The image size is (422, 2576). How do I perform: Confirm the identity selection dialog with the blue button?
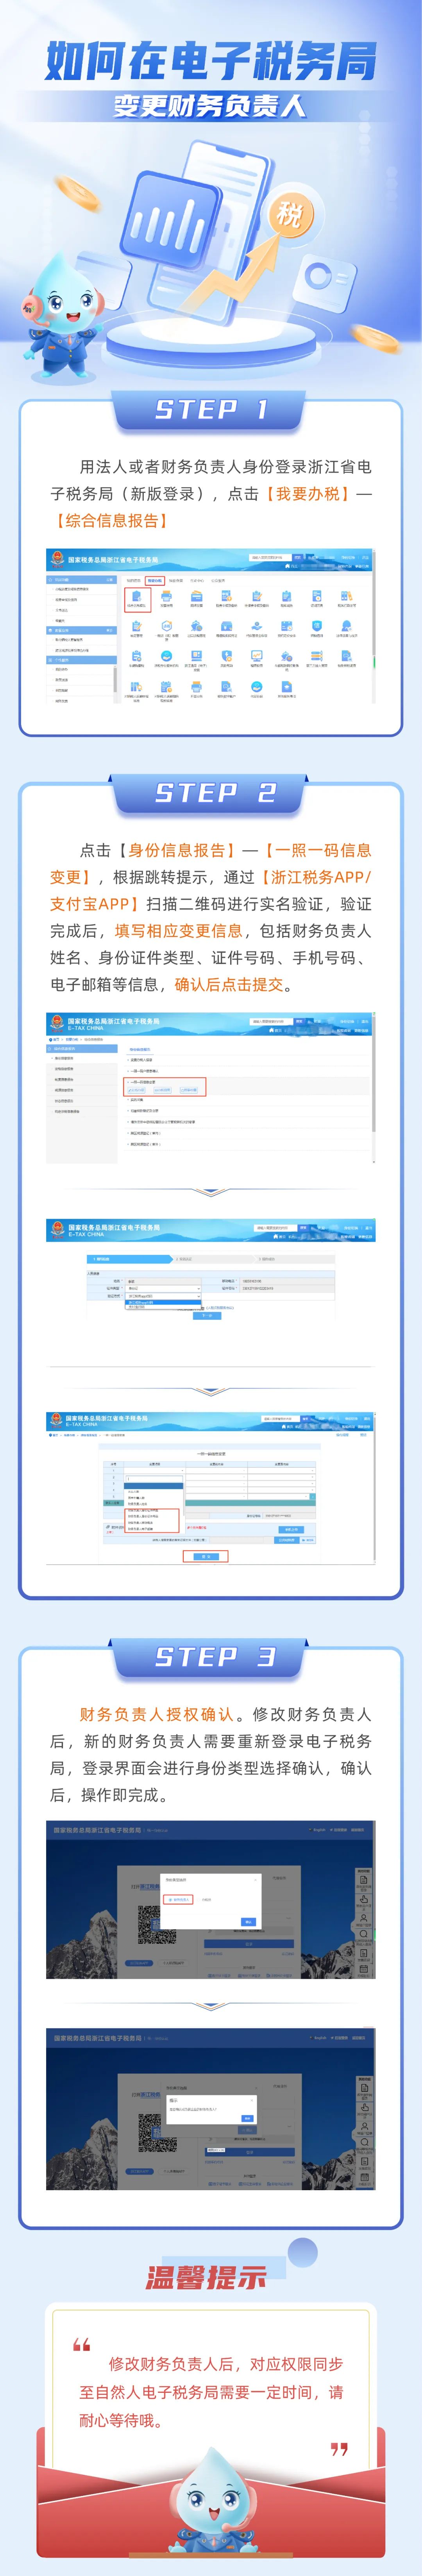point(248,1921)
